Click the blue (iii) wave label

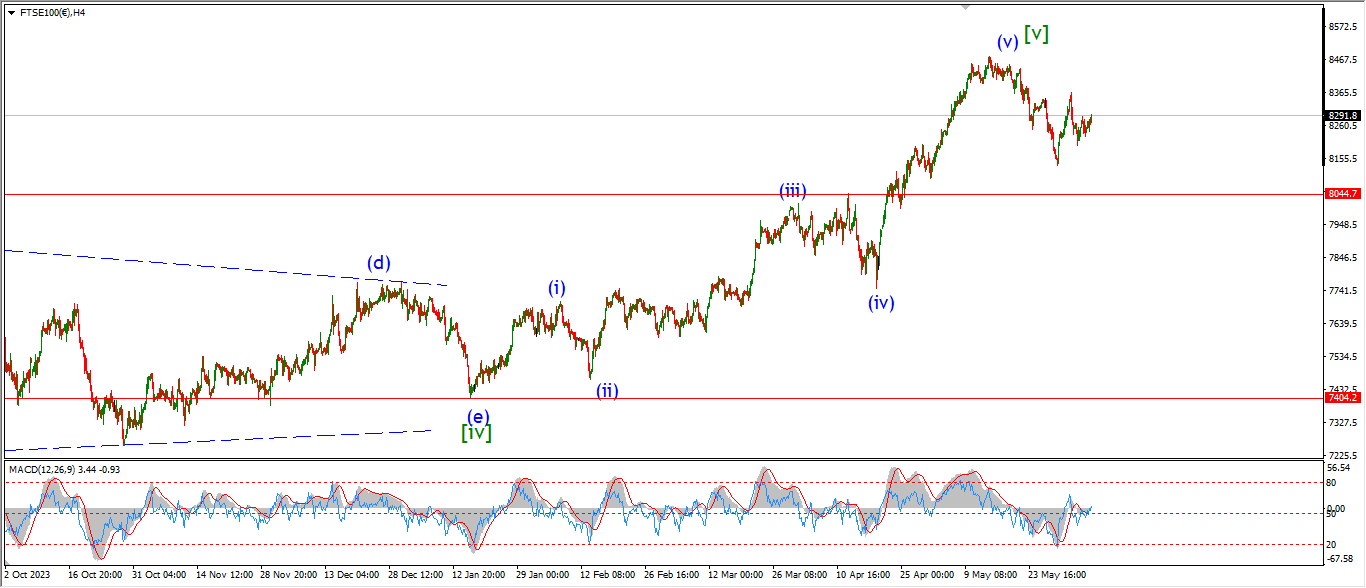tap(793, 191)
